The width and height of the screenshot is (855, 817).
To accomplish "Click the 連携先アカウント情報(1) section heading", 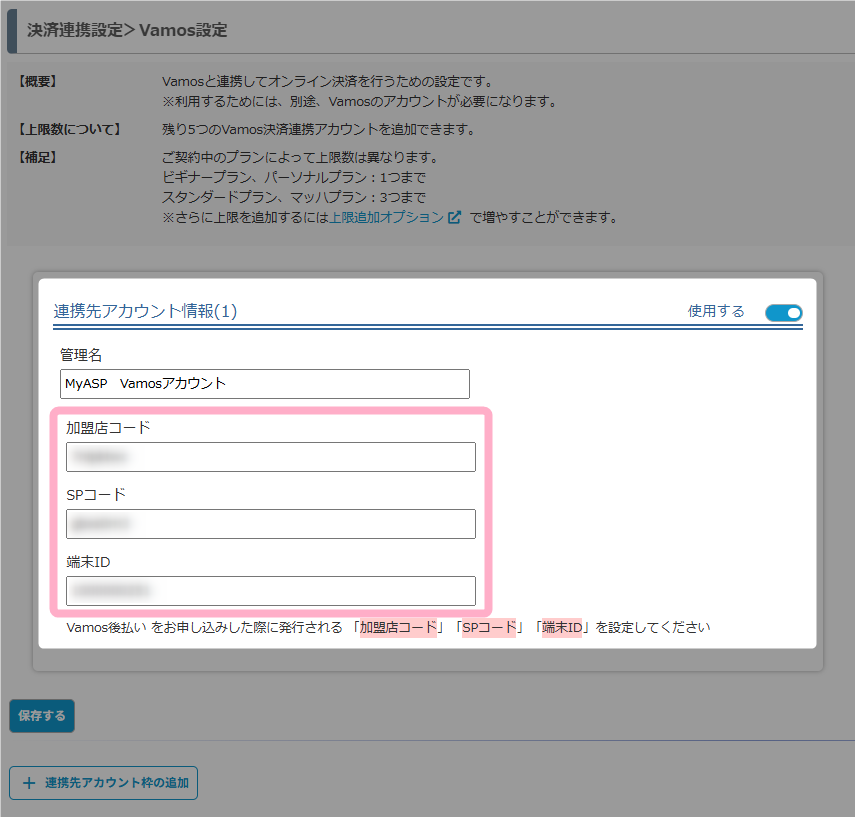I will click(145, 311).
